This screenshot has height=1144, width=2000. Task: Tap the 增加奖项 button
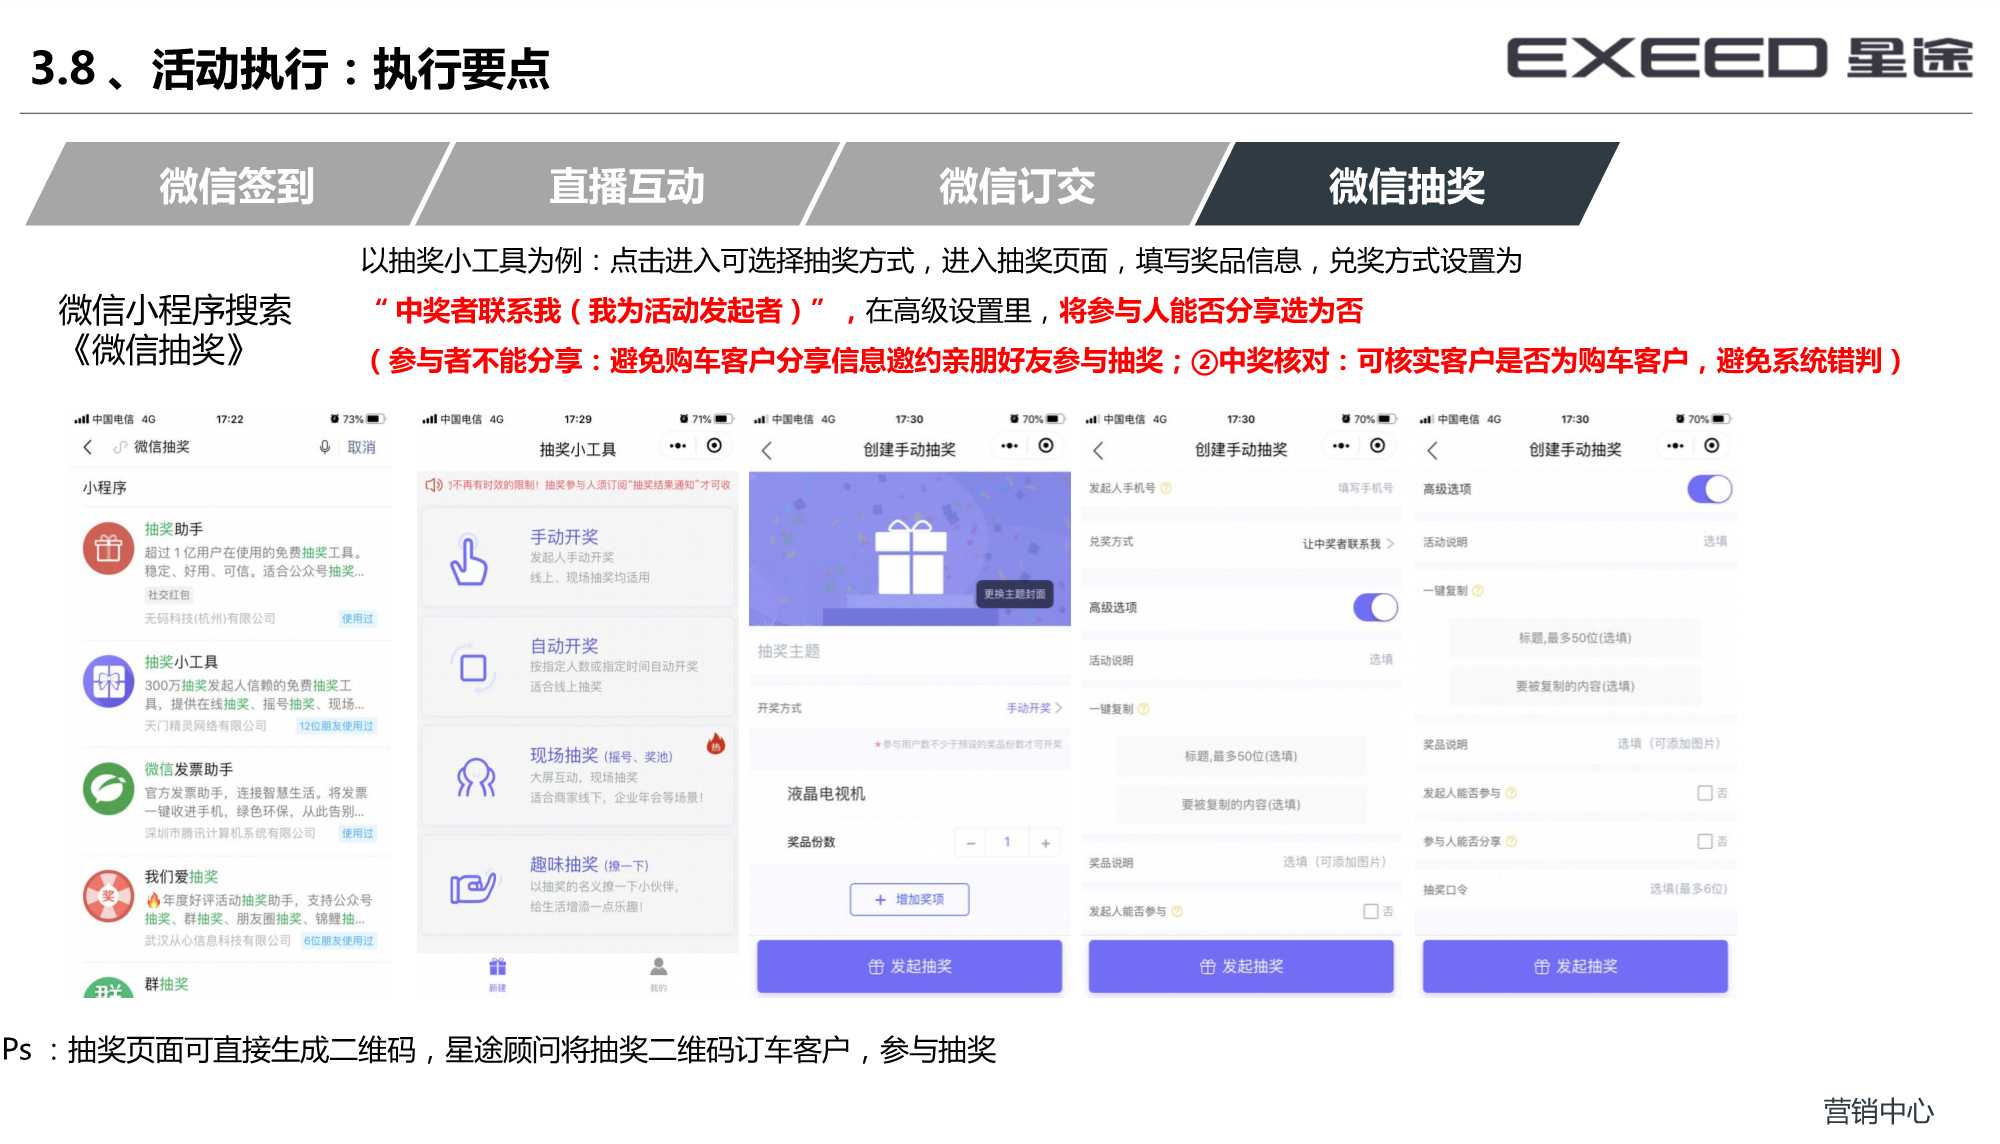point(909,899)
